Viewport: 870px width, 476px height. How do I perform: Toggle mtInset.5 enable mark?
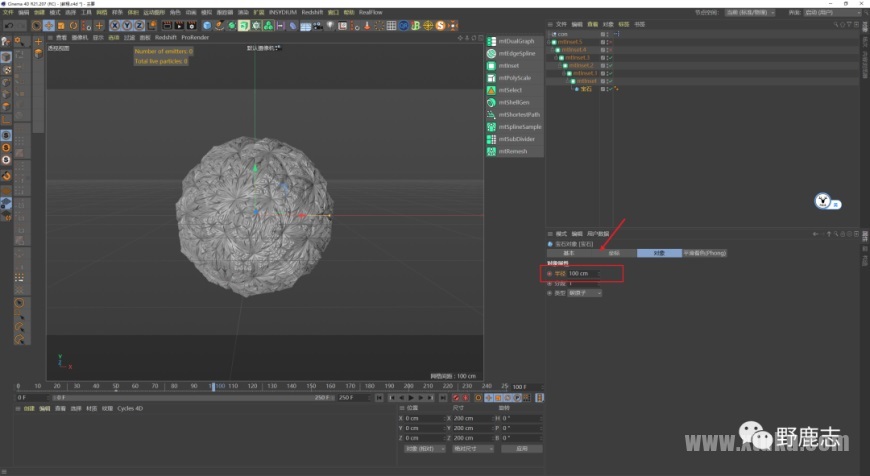click(x=610, y=42)
